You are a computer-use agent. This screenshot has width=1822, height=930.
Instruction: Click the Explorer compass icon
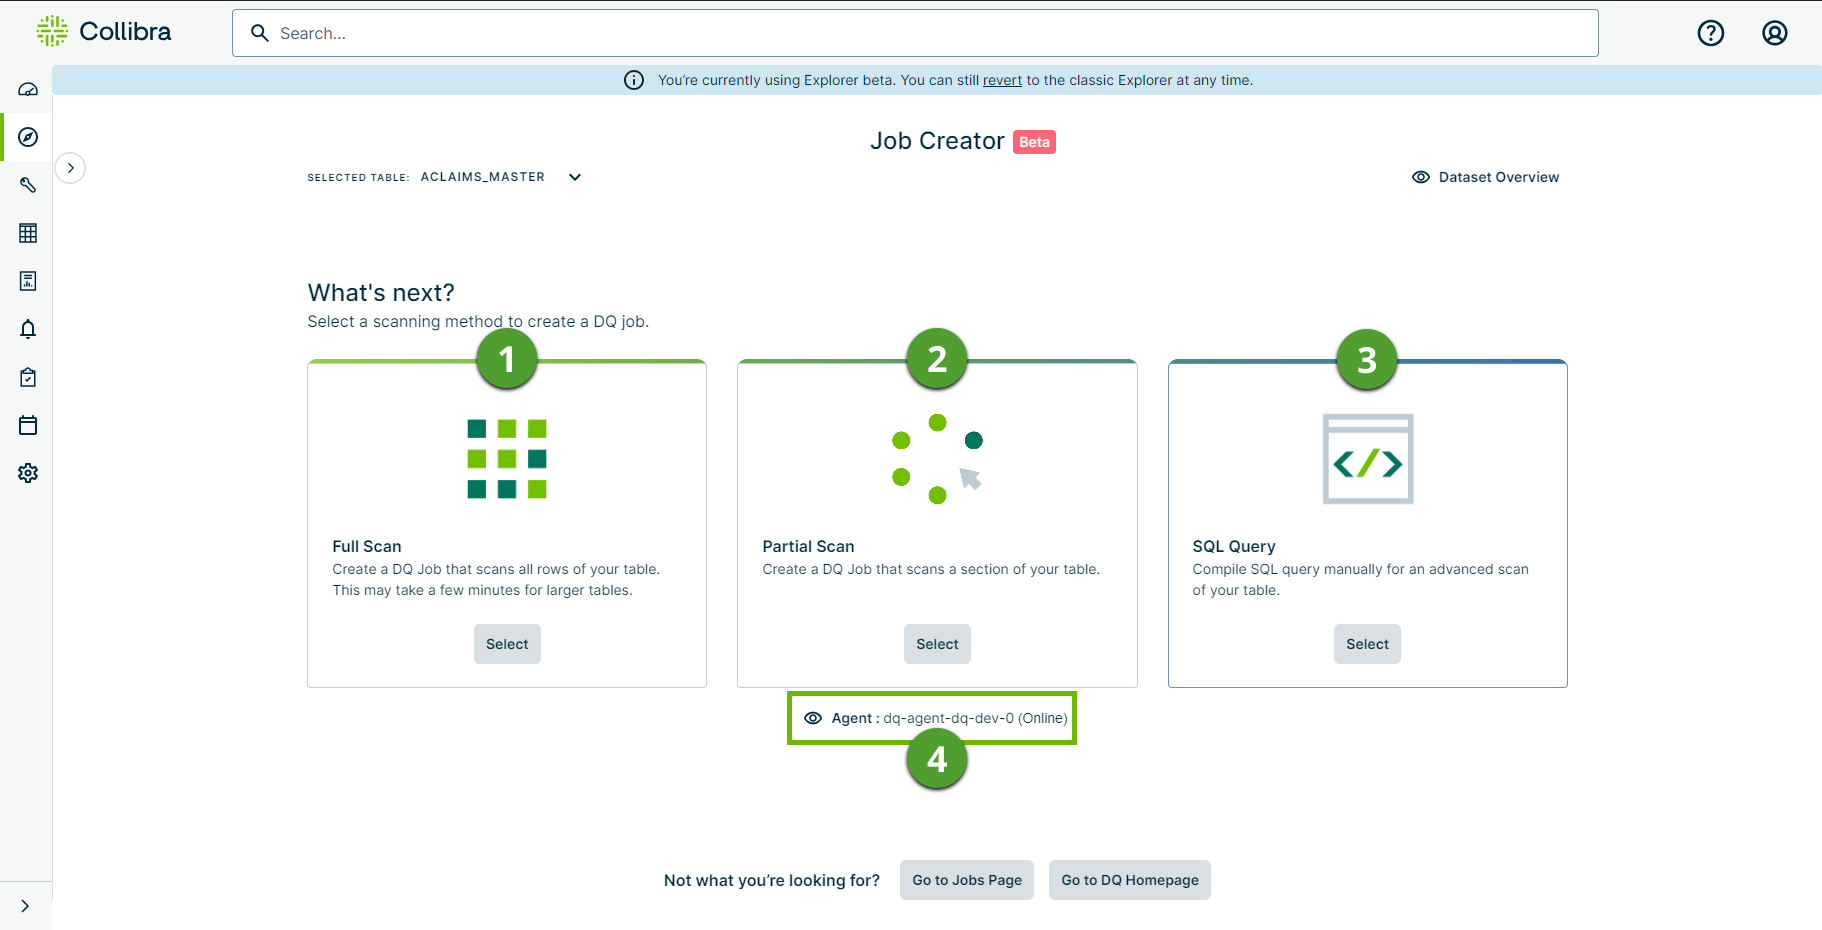[x=28, y=137]
